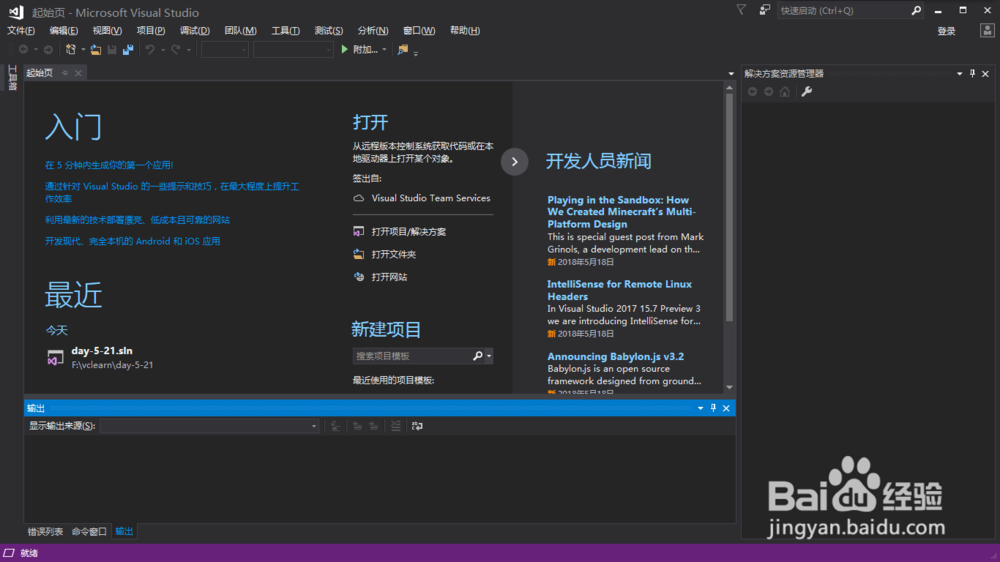Open the solution configurations combo box
Image resolution: width=1000 pixels, height=562 pixels.
[x=224, y=50]
